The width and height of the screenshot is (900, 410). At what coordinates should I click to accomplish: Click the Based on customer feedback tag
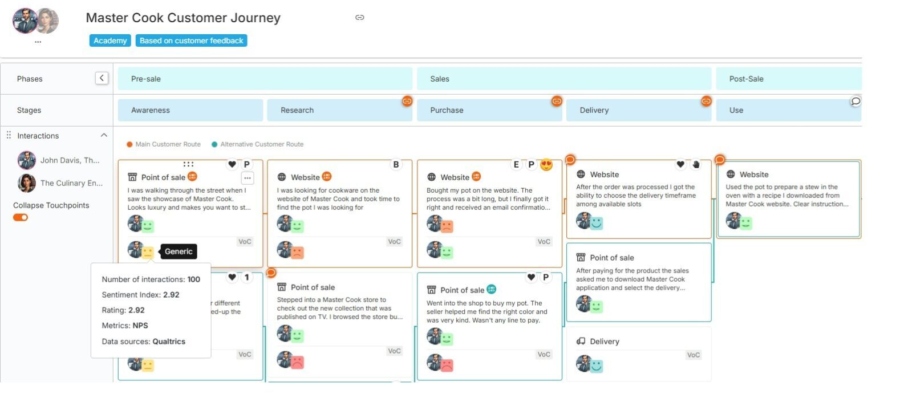click(x=191, y=41)
